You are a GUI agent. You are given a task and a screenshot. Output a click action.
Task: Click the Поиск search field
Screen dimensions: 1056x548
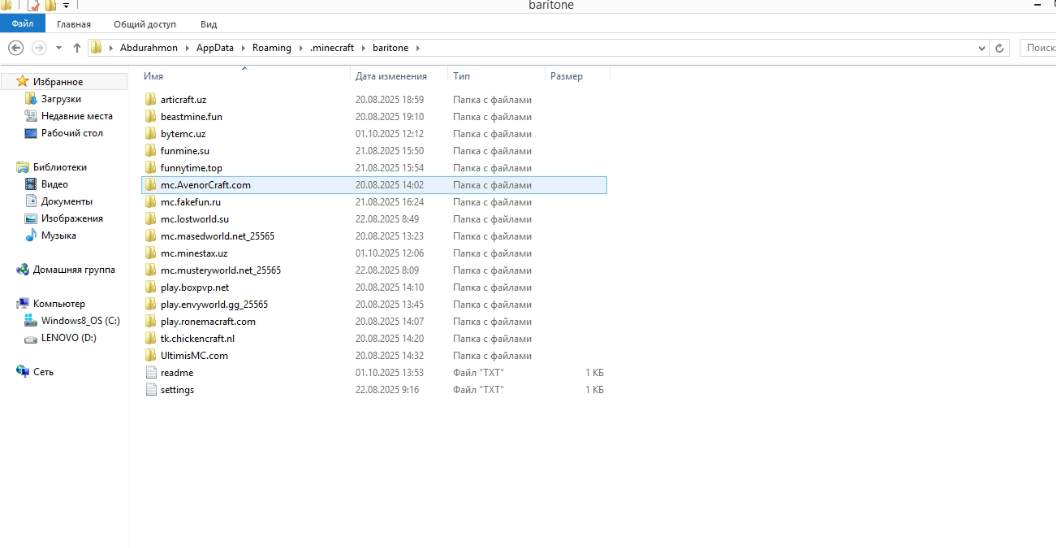tap(1038, 48)
